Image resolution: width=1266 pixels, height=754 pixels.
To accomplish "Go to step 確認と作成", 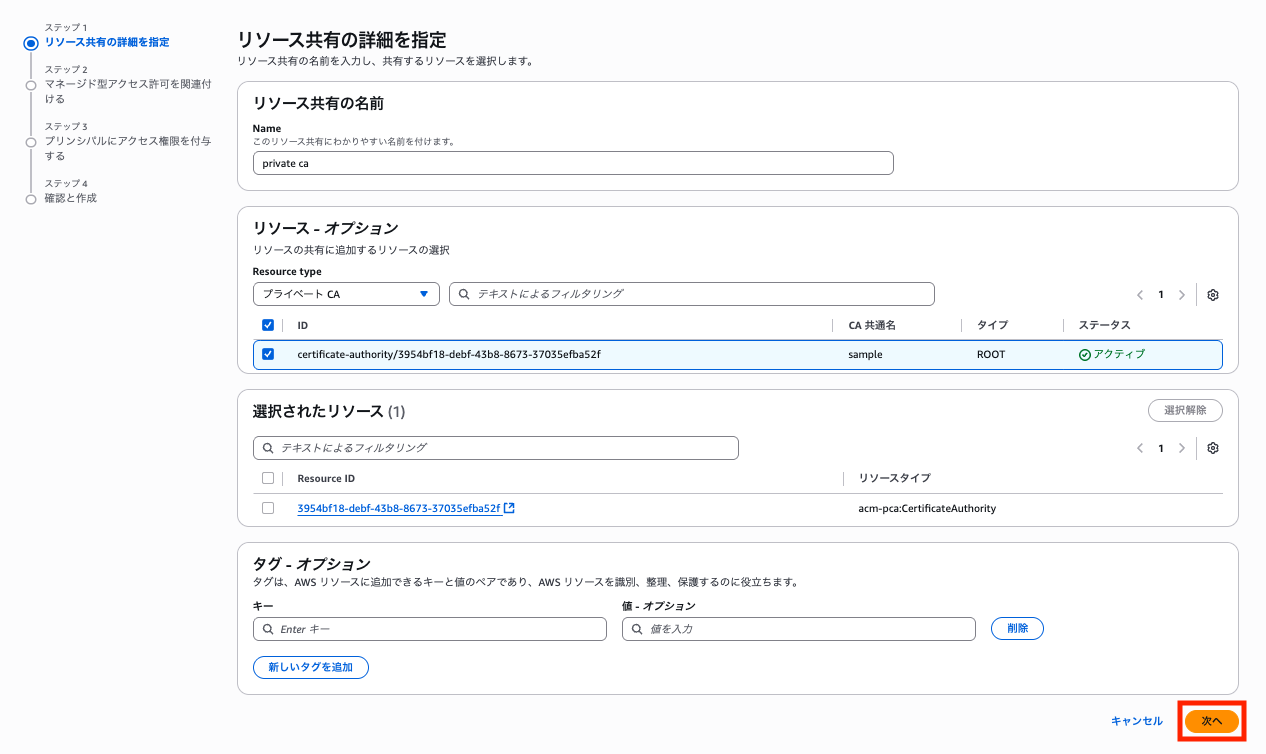I will [x=71, y=198].
